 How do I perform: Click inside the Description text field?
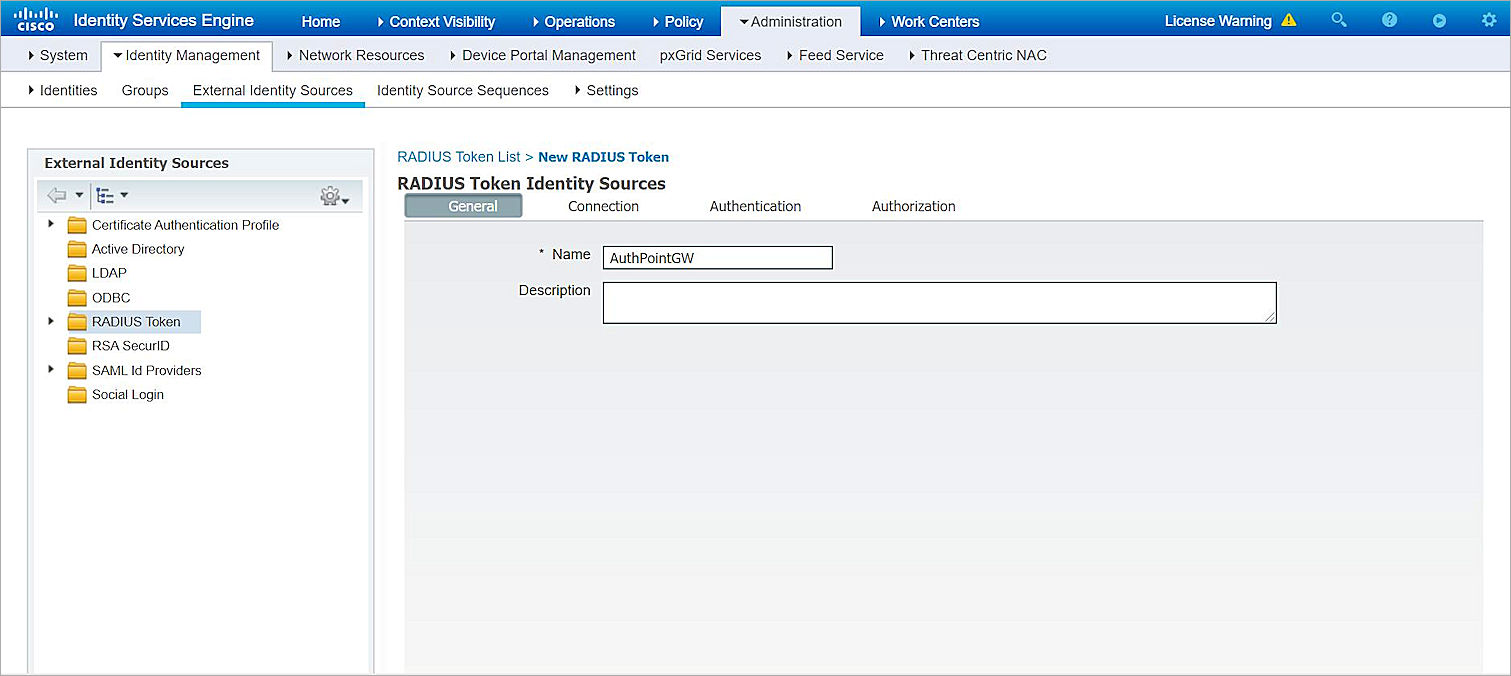[x=938, y=302]
